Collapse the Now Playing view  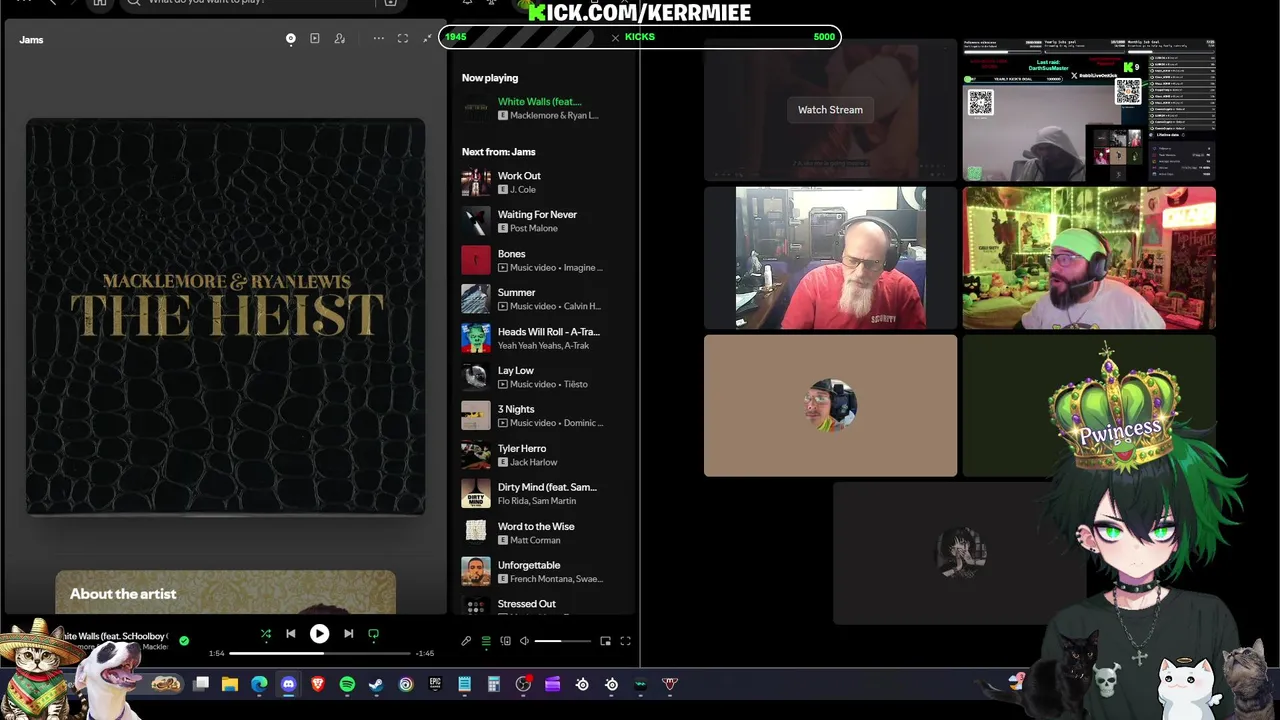click(428, 39)
